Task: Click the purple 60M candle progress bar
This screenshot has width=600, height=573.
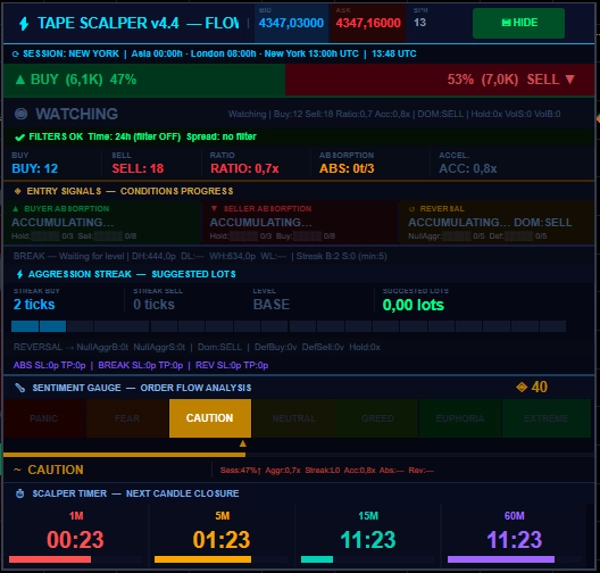Action: pos(501,560)
